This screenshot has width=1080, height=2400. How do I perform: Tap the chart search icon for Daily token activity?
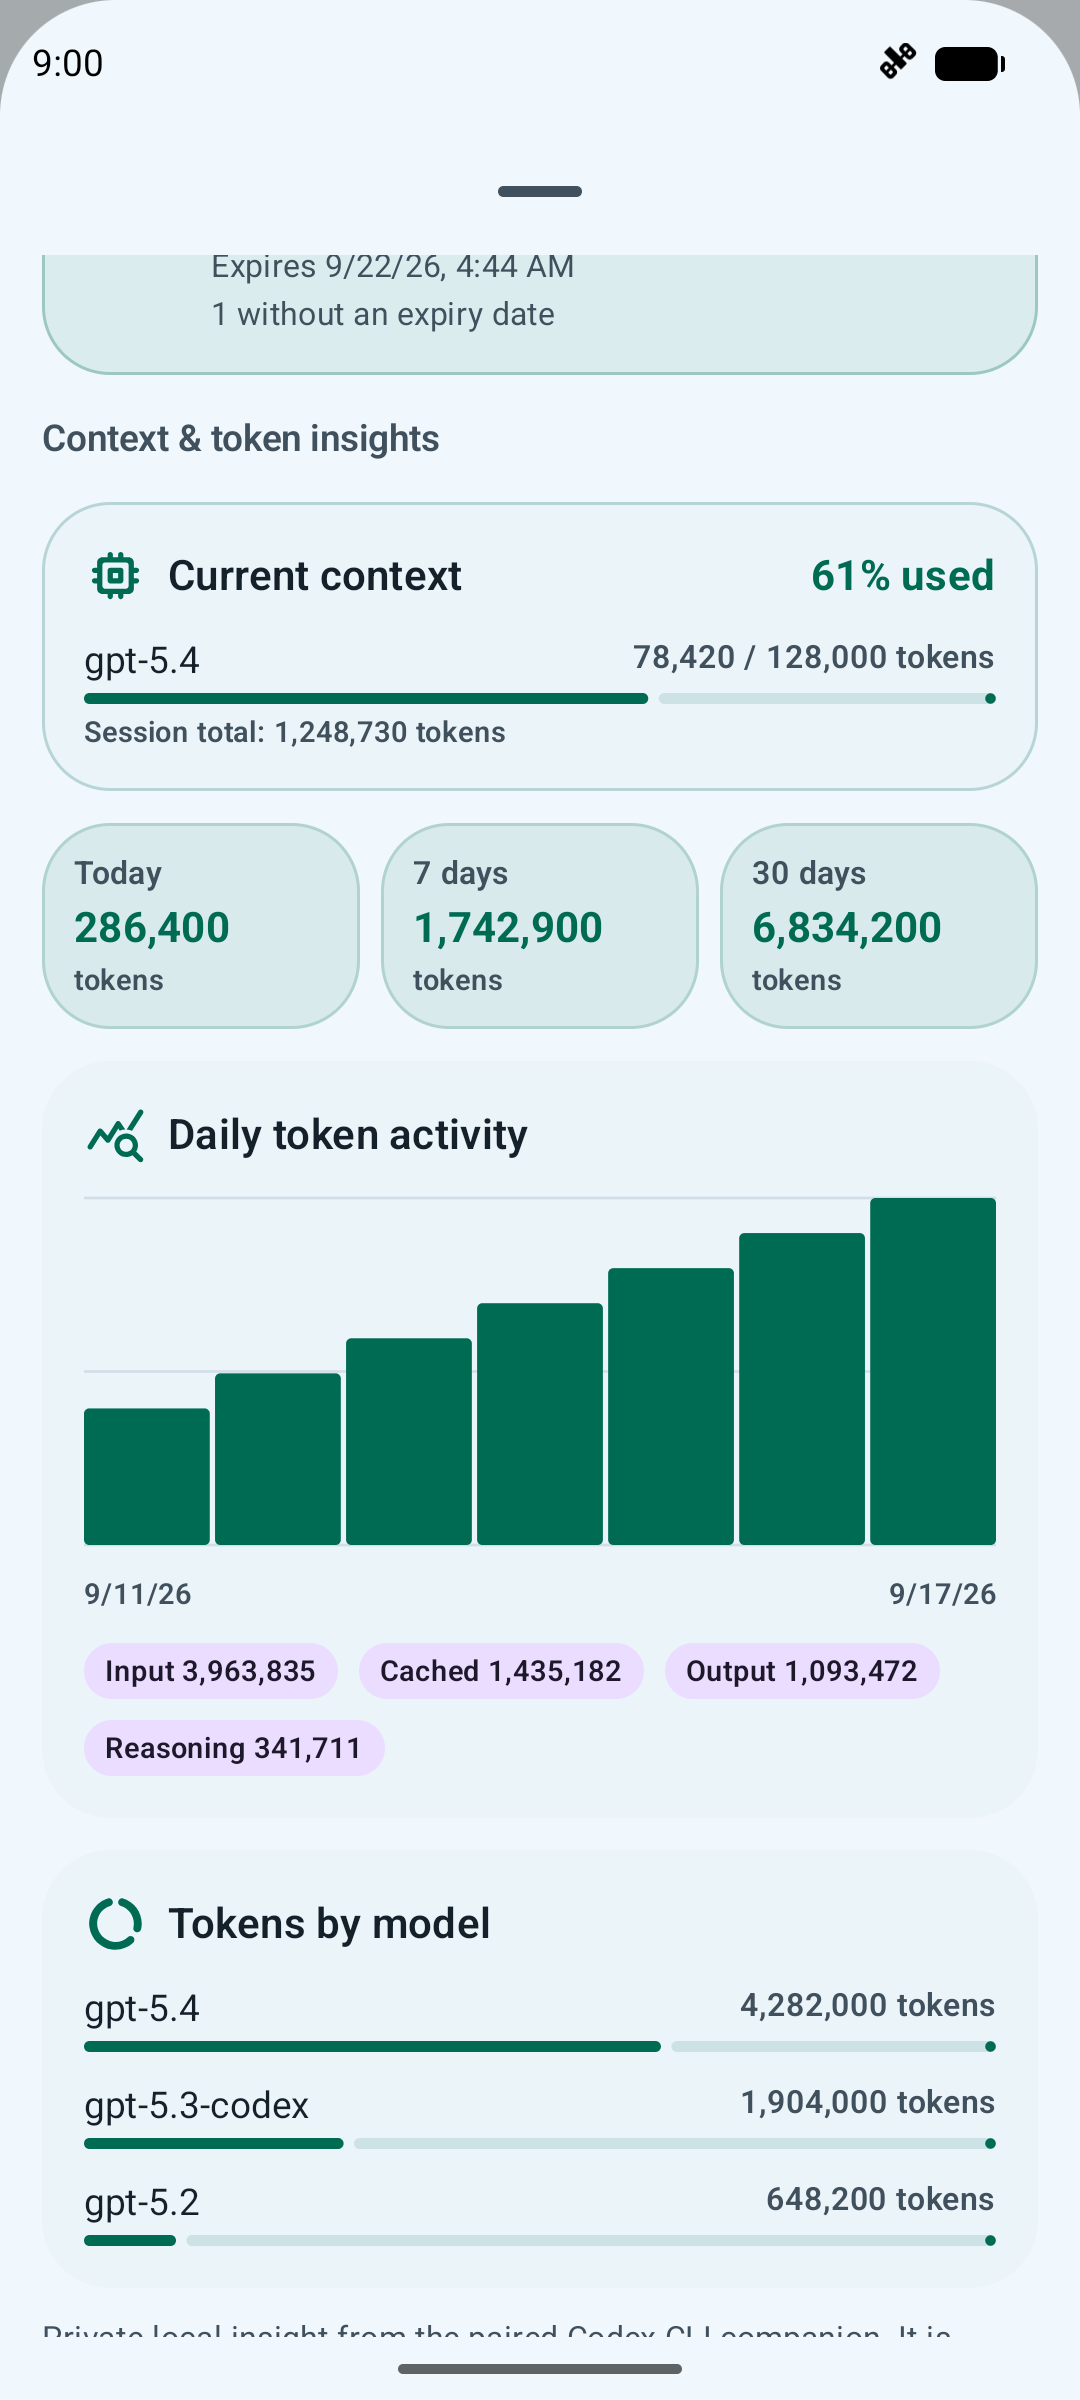115,1135
